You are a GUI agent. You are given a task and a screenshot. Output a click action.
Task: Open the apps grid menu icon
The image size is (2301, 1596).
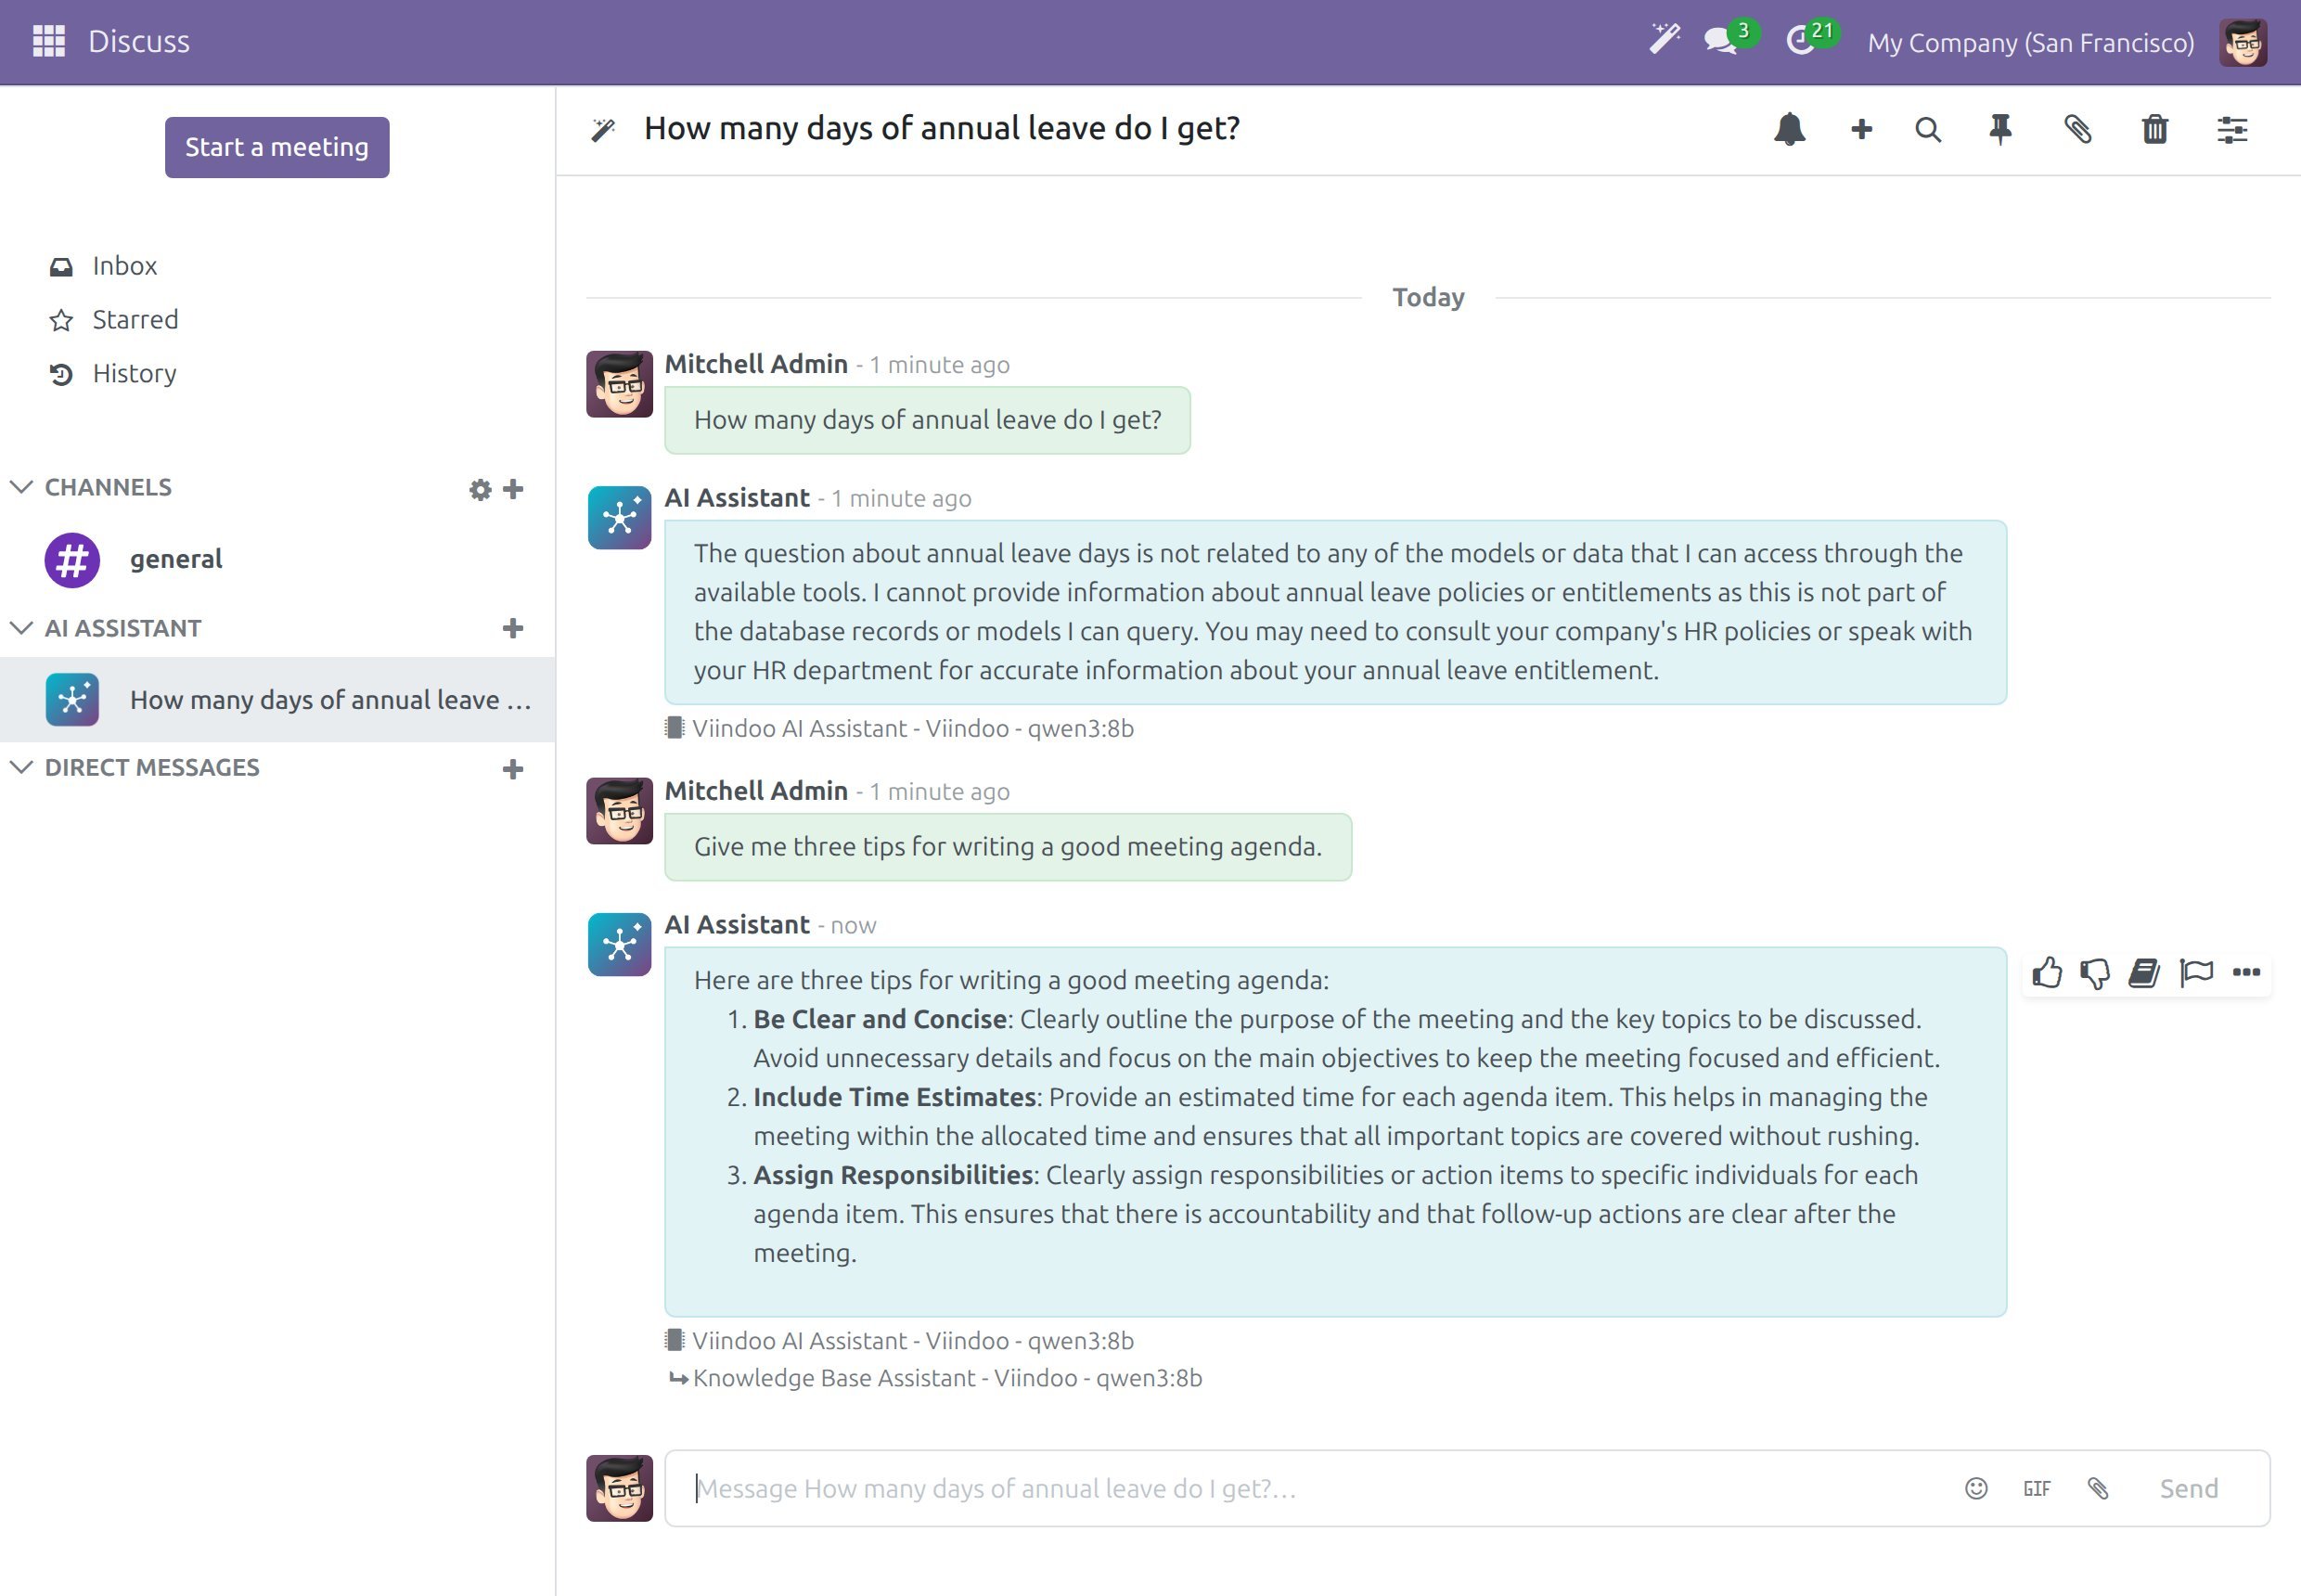pos(48,41)
